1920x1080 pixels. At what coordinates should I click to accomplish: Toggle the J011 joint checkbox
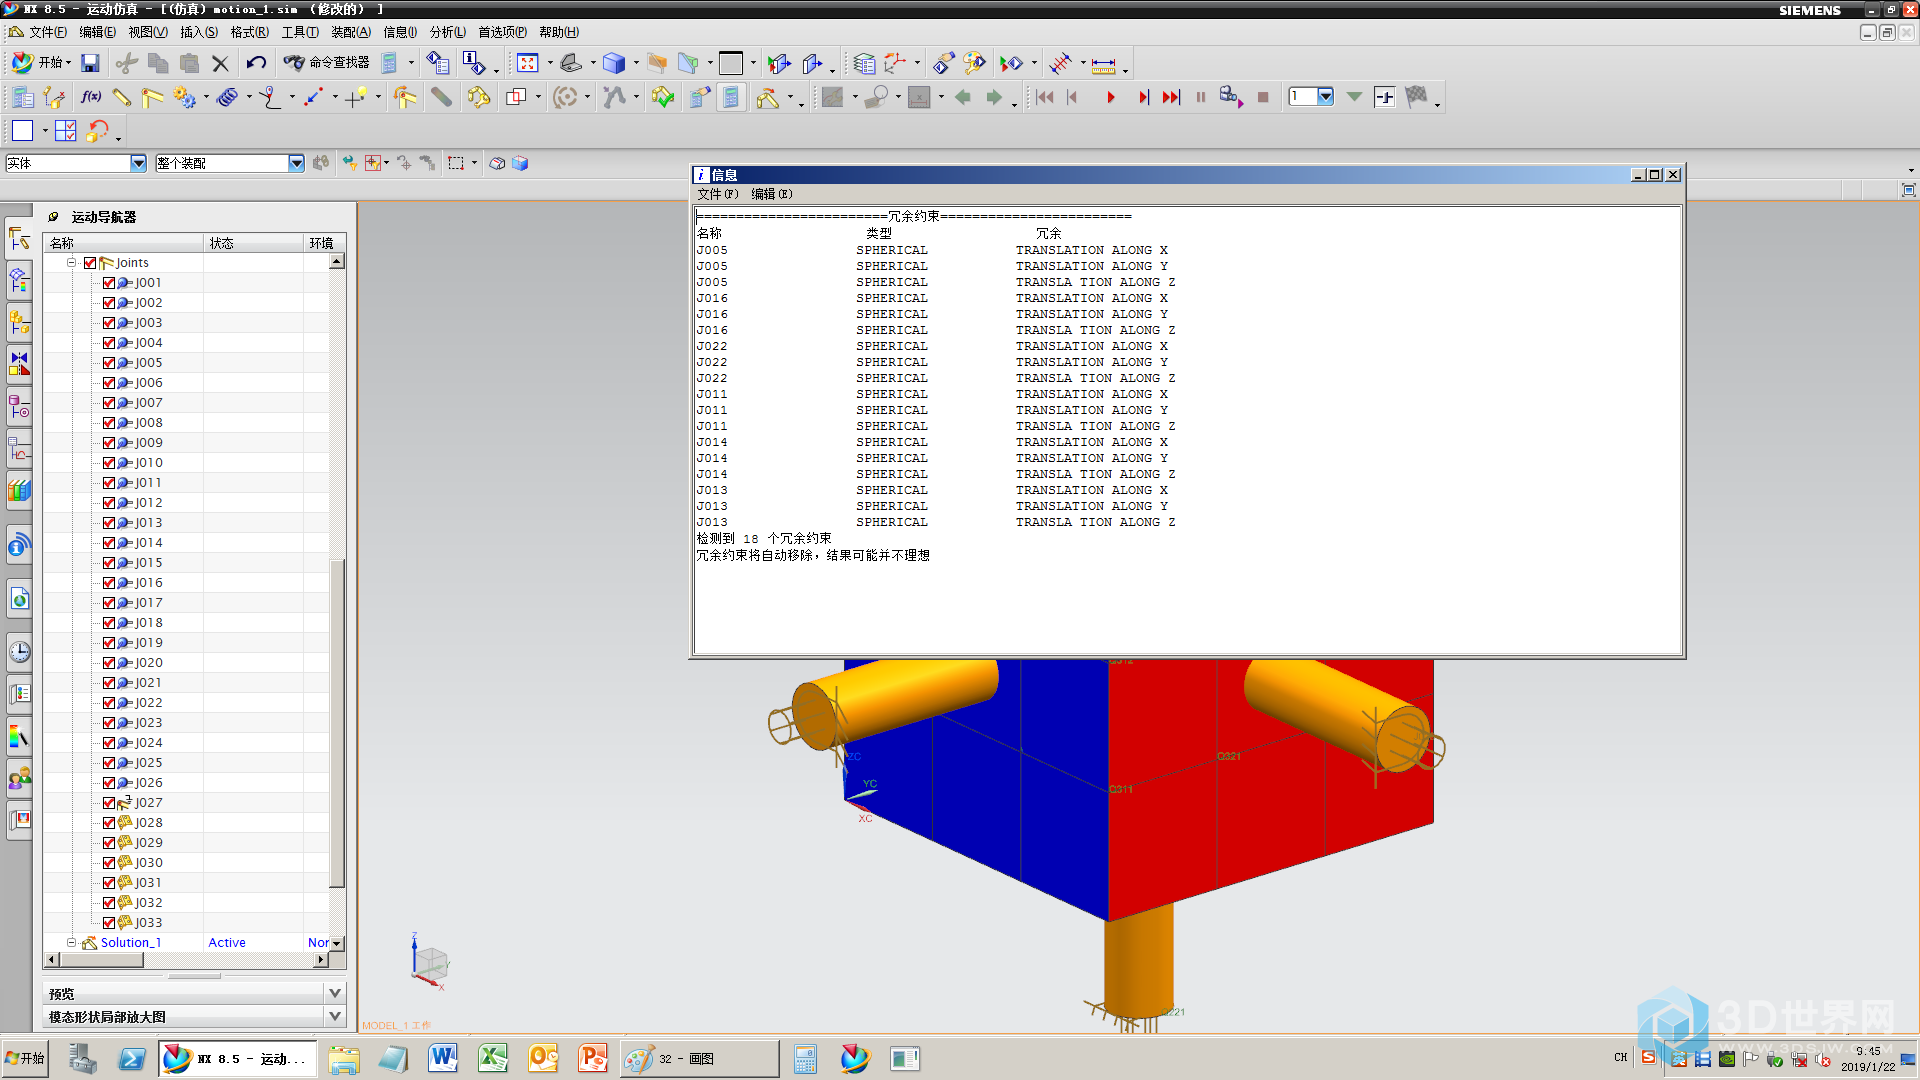point(109,483)
